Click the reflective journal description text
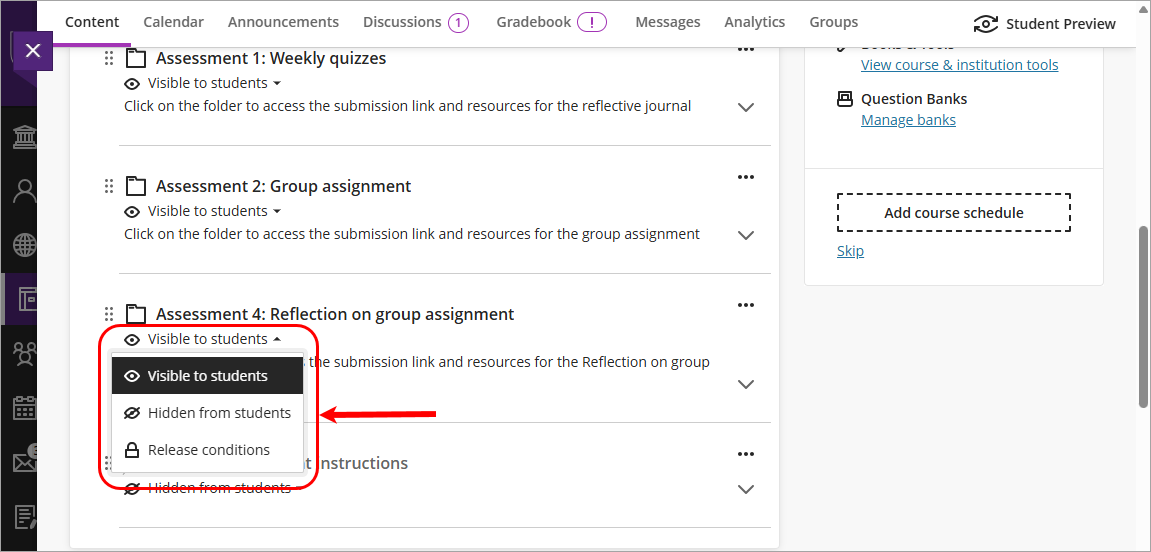 tap(407, 106)
